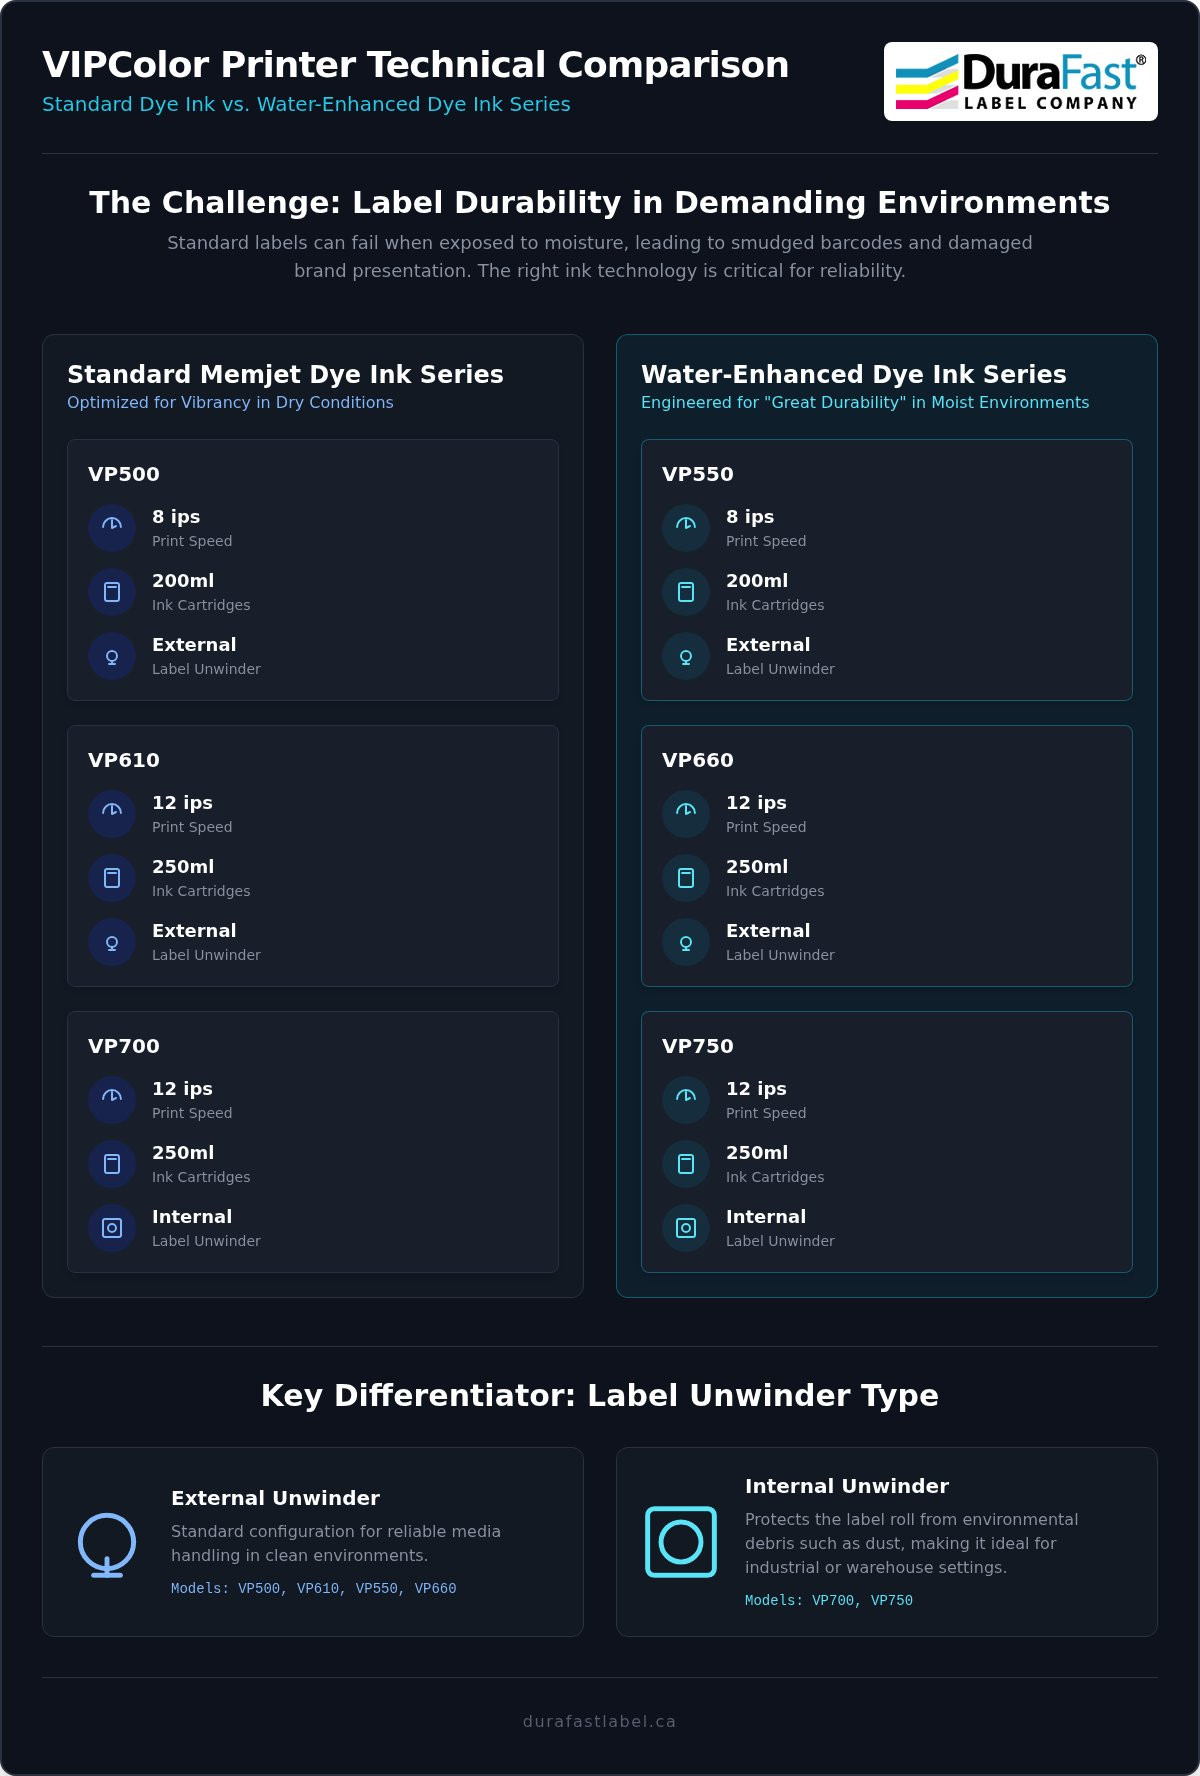Click the VP750 internal unwinder icon
The image size is (1200, 1776).
pyautogui.click(x=686, y=1228)
